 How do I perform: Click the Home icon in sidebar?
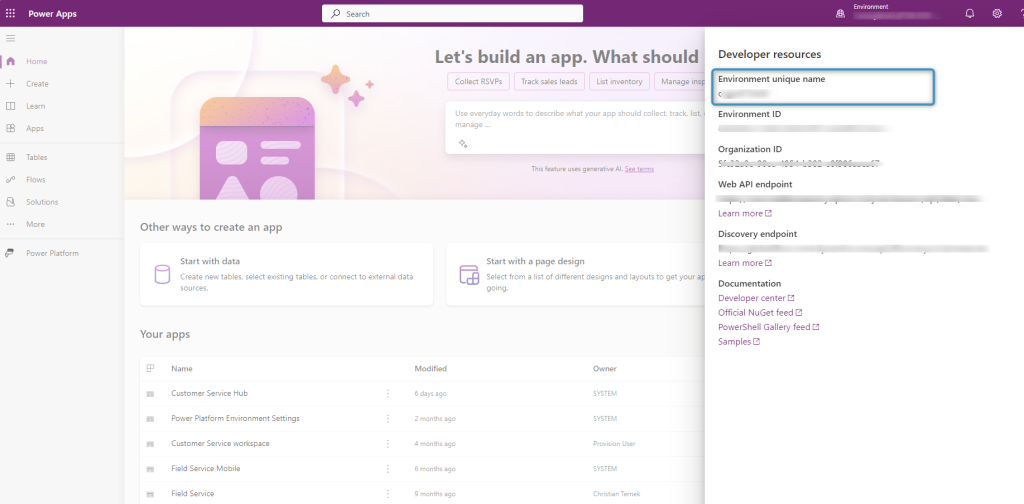pos(10,61)
